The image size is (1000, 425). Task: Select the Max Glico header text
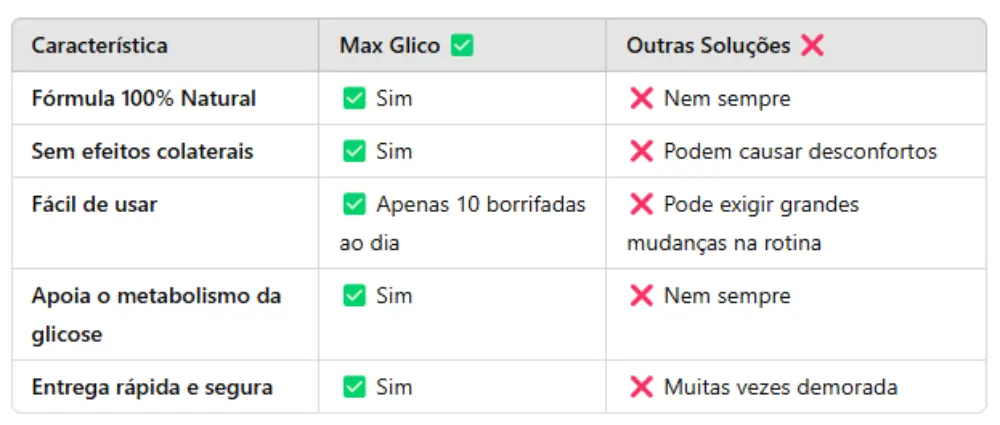click(390, 46)
